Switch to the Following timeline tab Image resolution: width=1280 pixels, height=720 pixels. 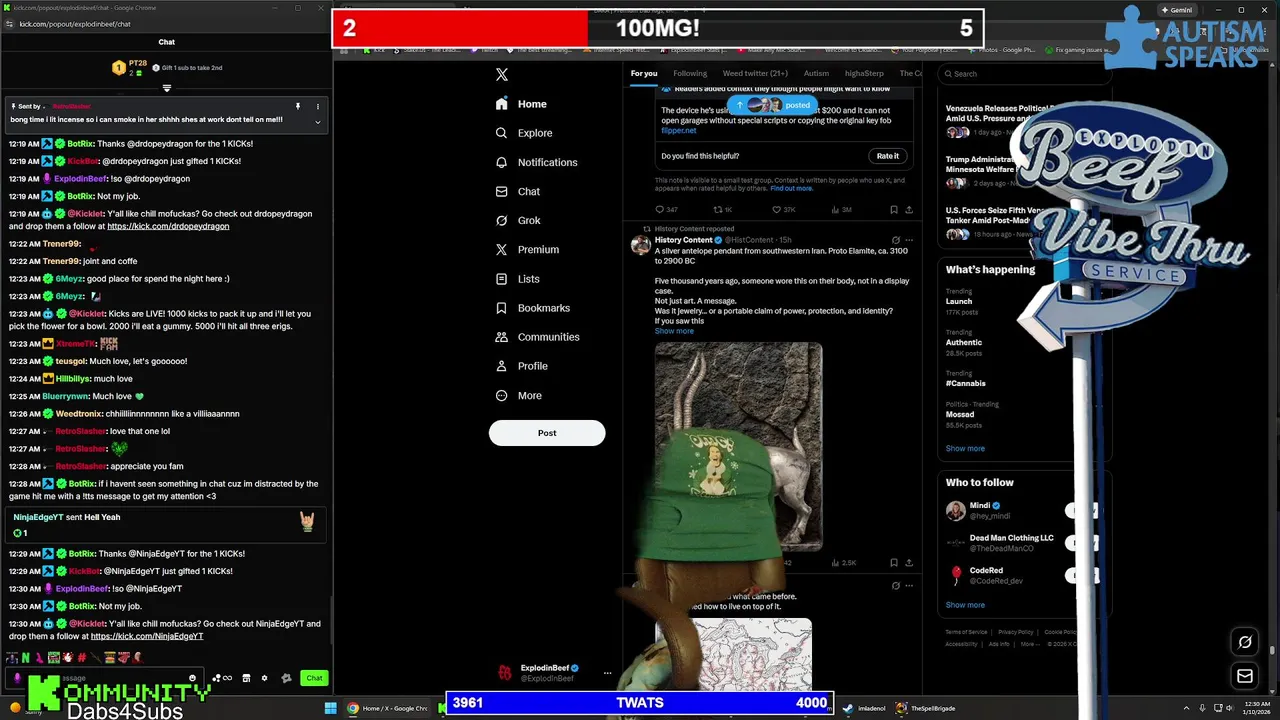pyautogui.click(x=690, y=73)
